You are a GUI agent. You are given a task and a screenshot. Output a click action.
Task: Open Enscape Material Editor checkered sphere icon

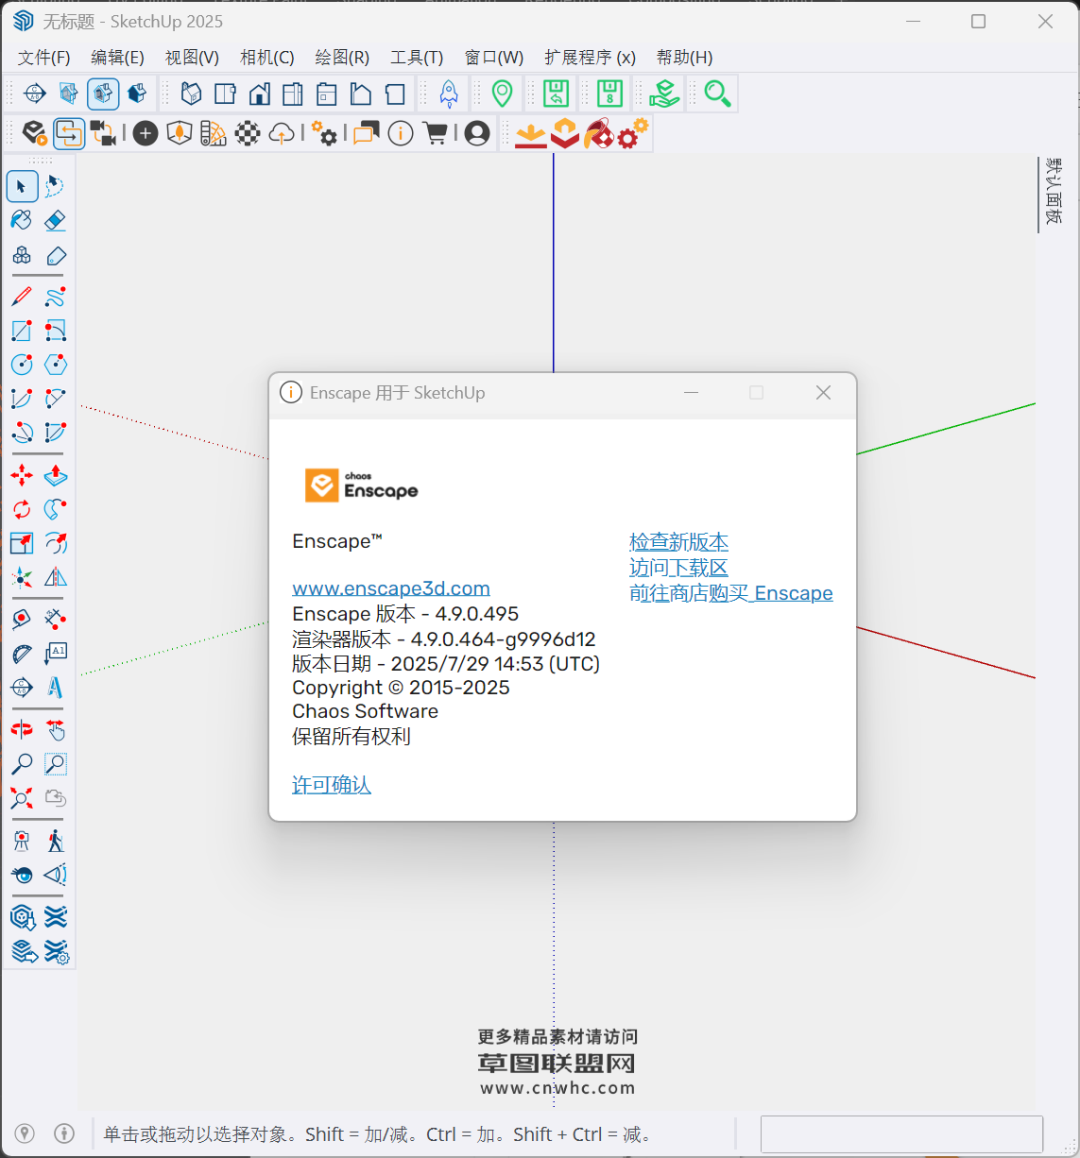click(247, 134)
